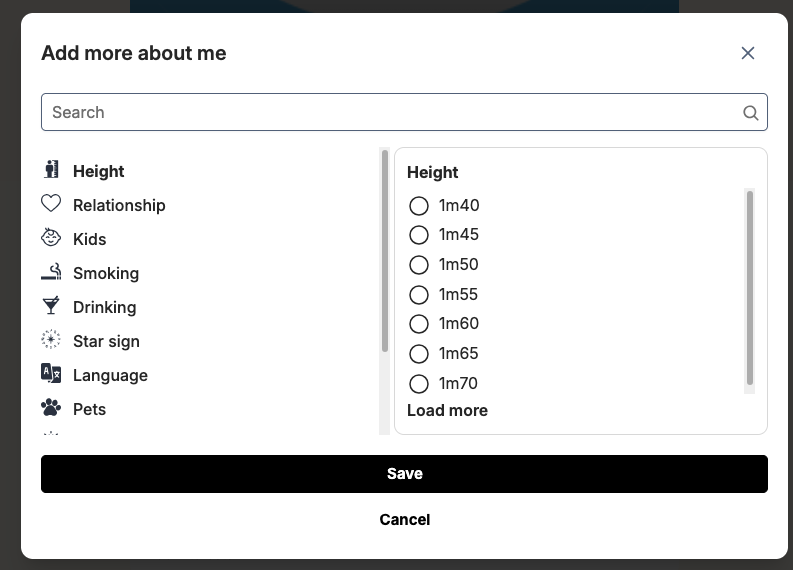Click the Language translate icon

pos(51,374)
